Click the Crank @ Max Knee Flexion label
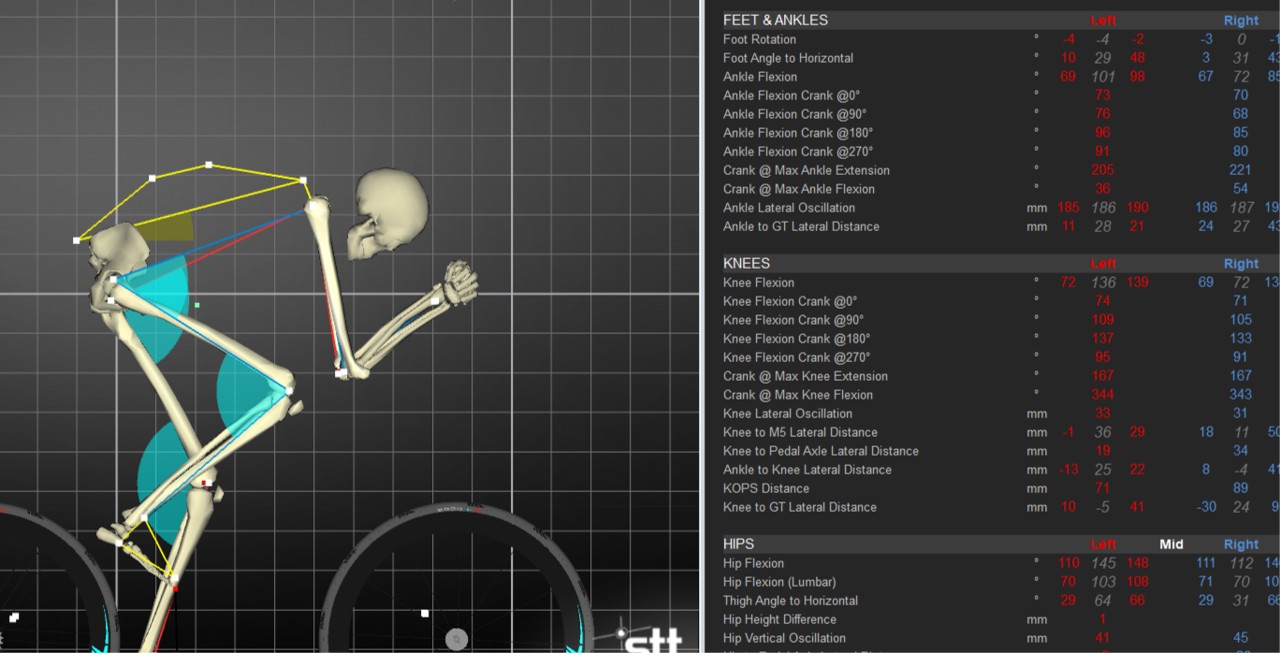Viewport: 1280px width, 653px height. (798, 395)
